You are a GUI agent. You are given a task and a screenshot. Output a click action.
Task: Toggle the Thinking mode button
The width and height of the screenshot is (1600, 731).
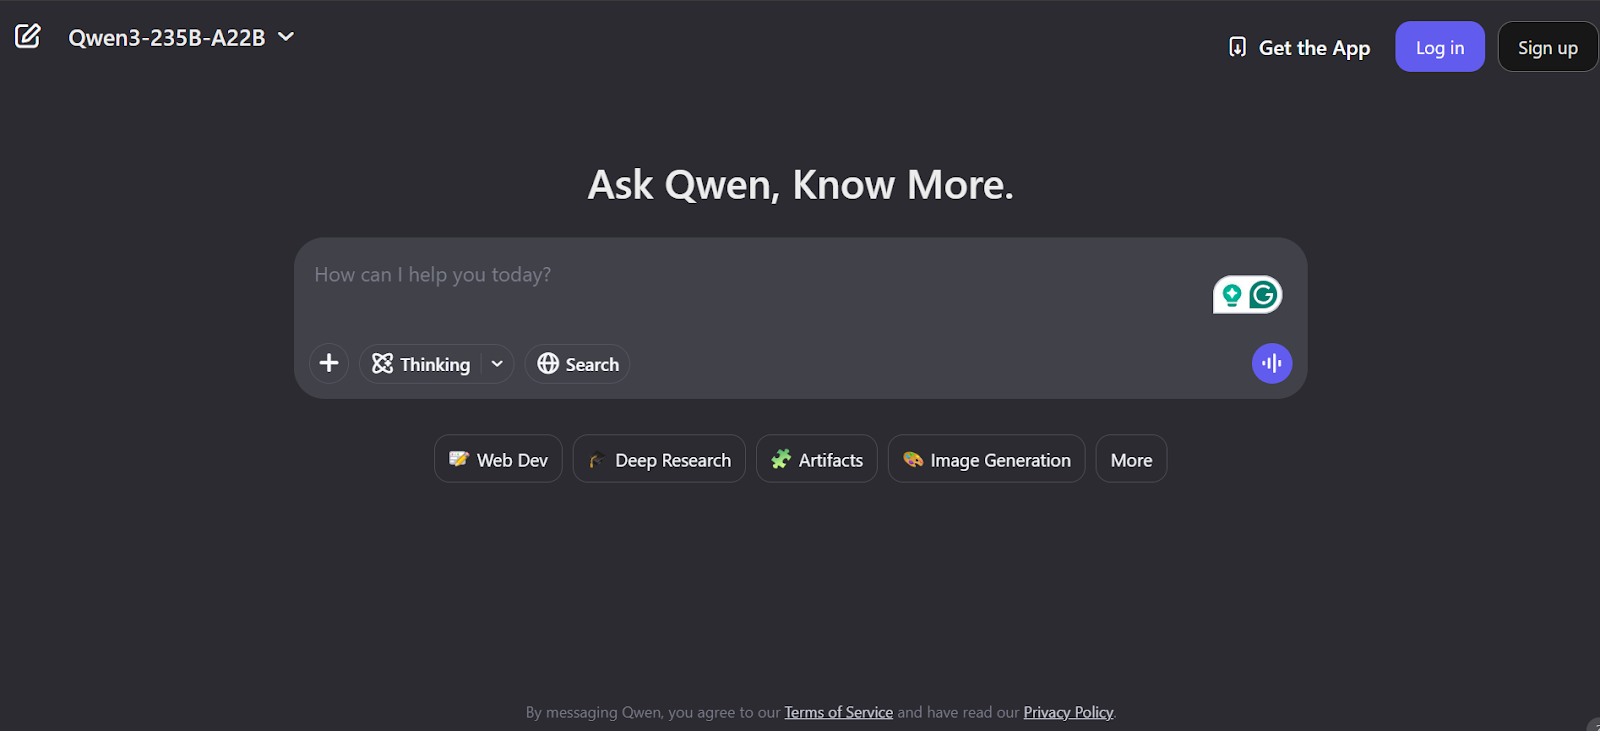point(421,364)
